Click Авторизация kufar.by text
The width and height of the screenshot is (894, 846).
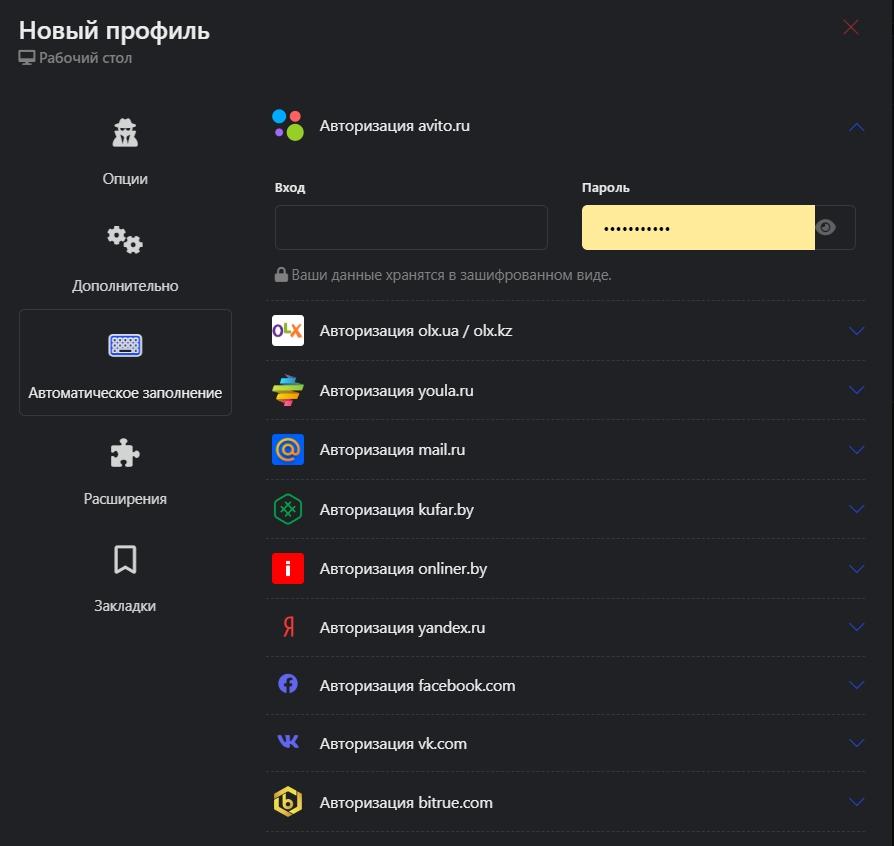click(396, 509)
